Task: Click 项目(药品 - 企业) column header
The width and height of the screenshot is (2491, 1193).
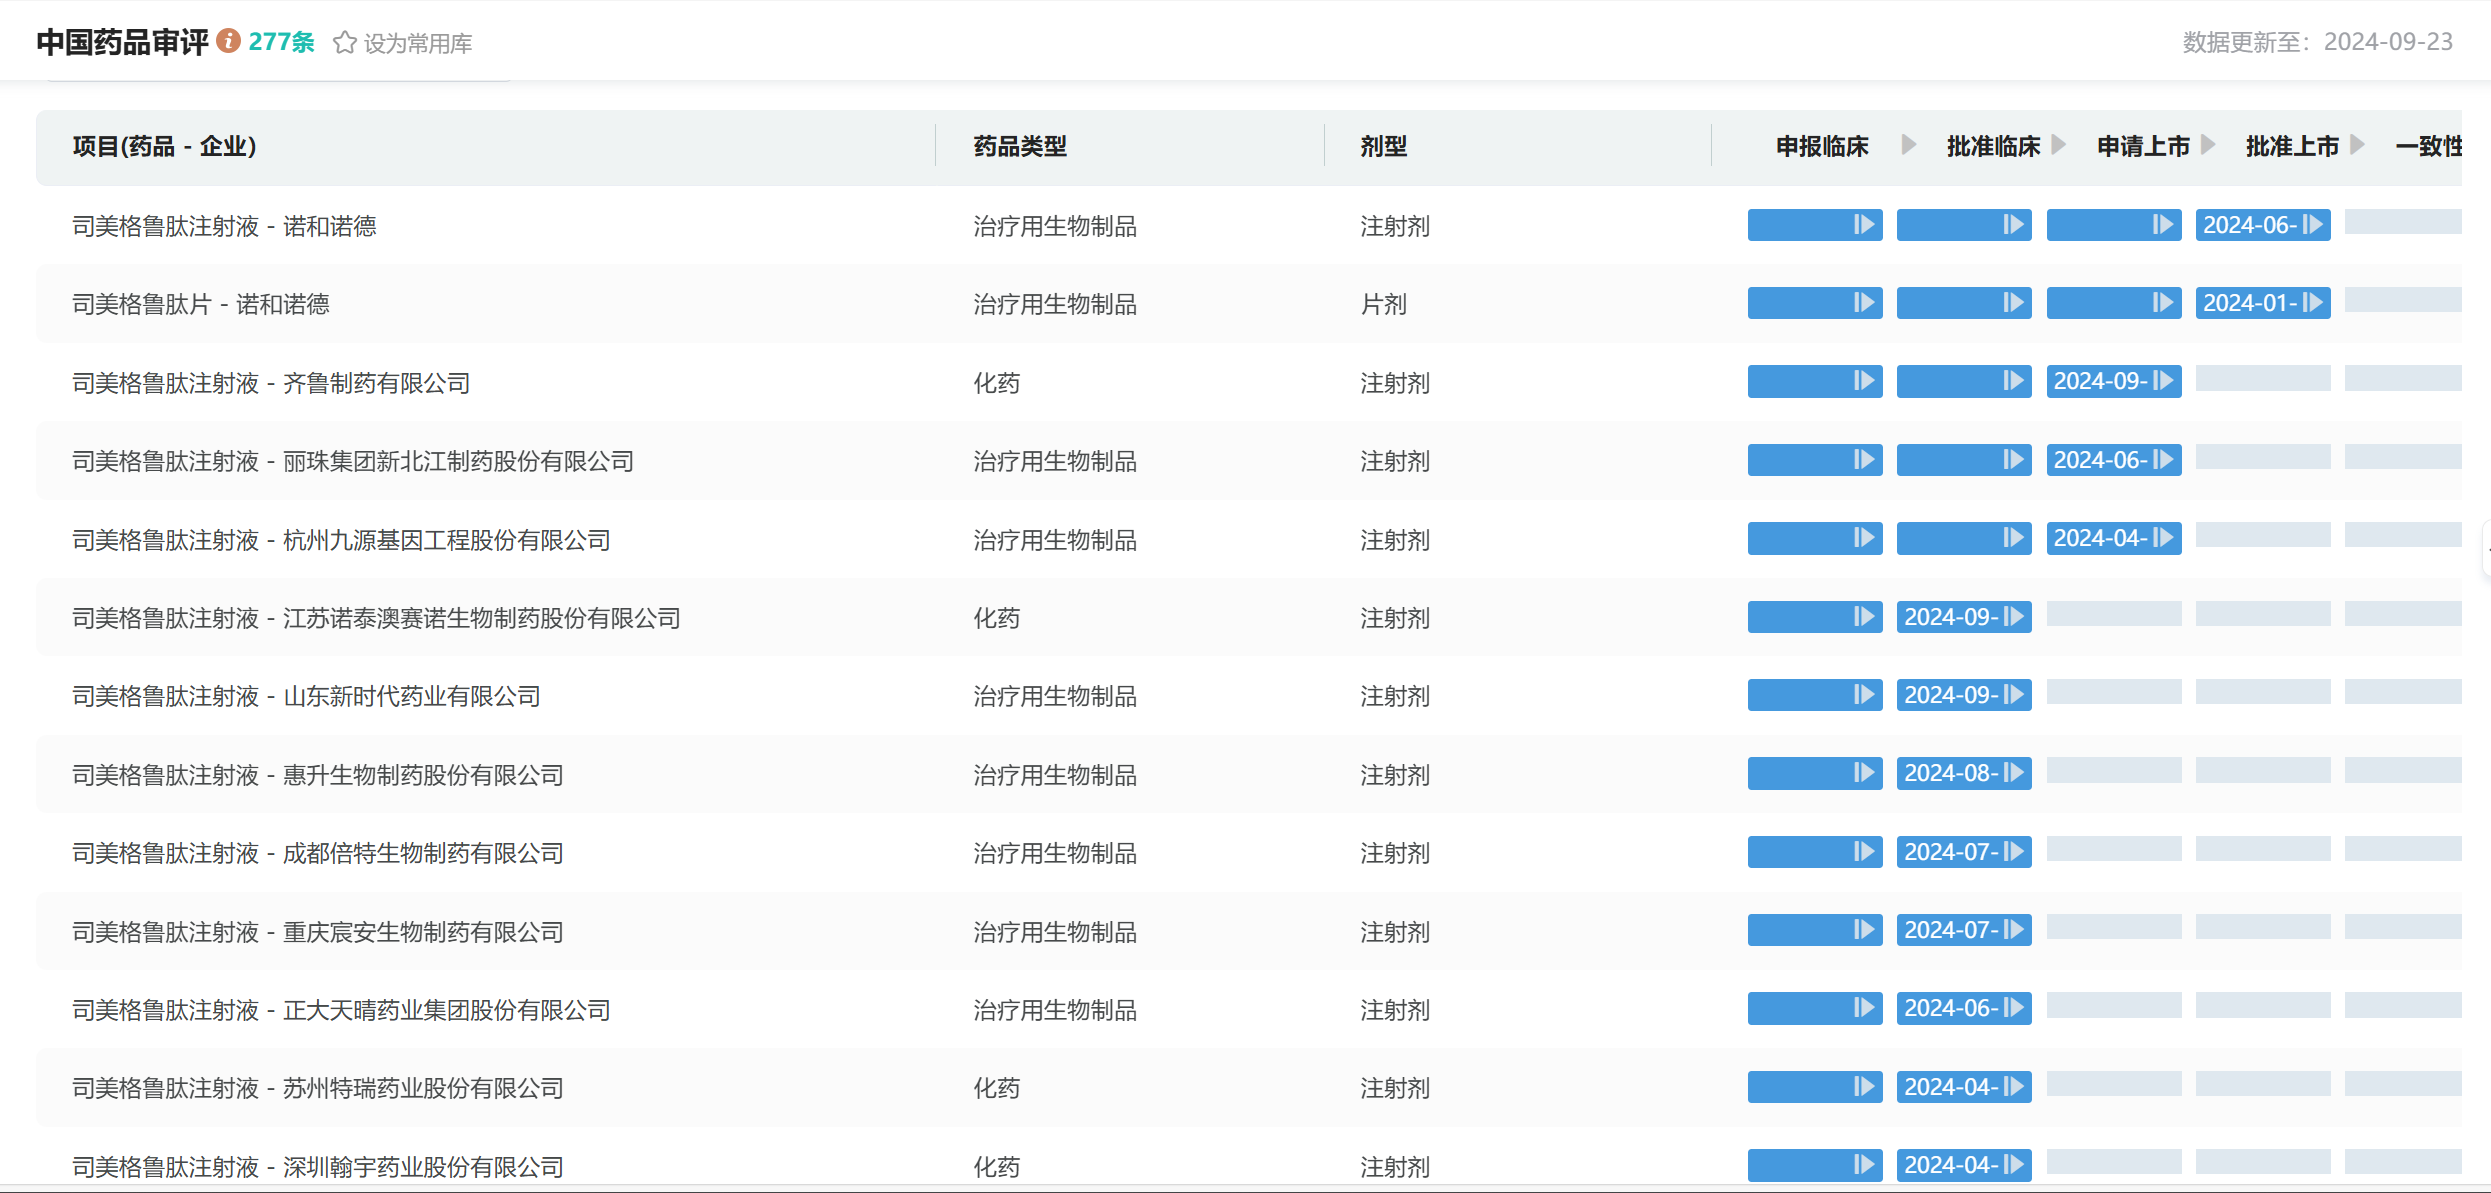Action: coord(164,146)
